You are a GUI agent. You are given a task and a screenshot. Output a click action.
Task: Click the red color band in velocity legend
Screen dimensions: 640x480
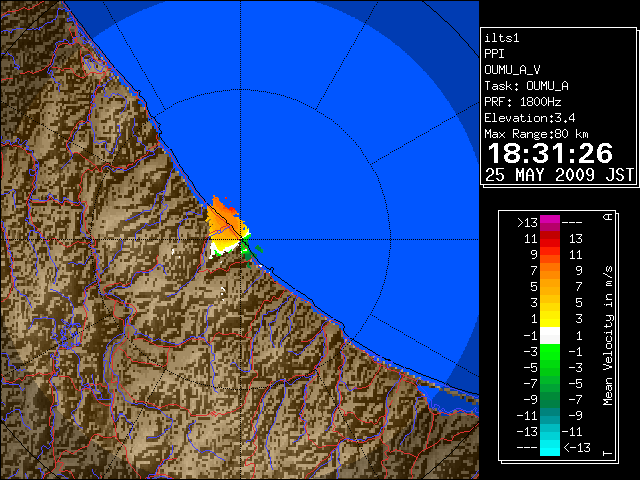(550, 243)
